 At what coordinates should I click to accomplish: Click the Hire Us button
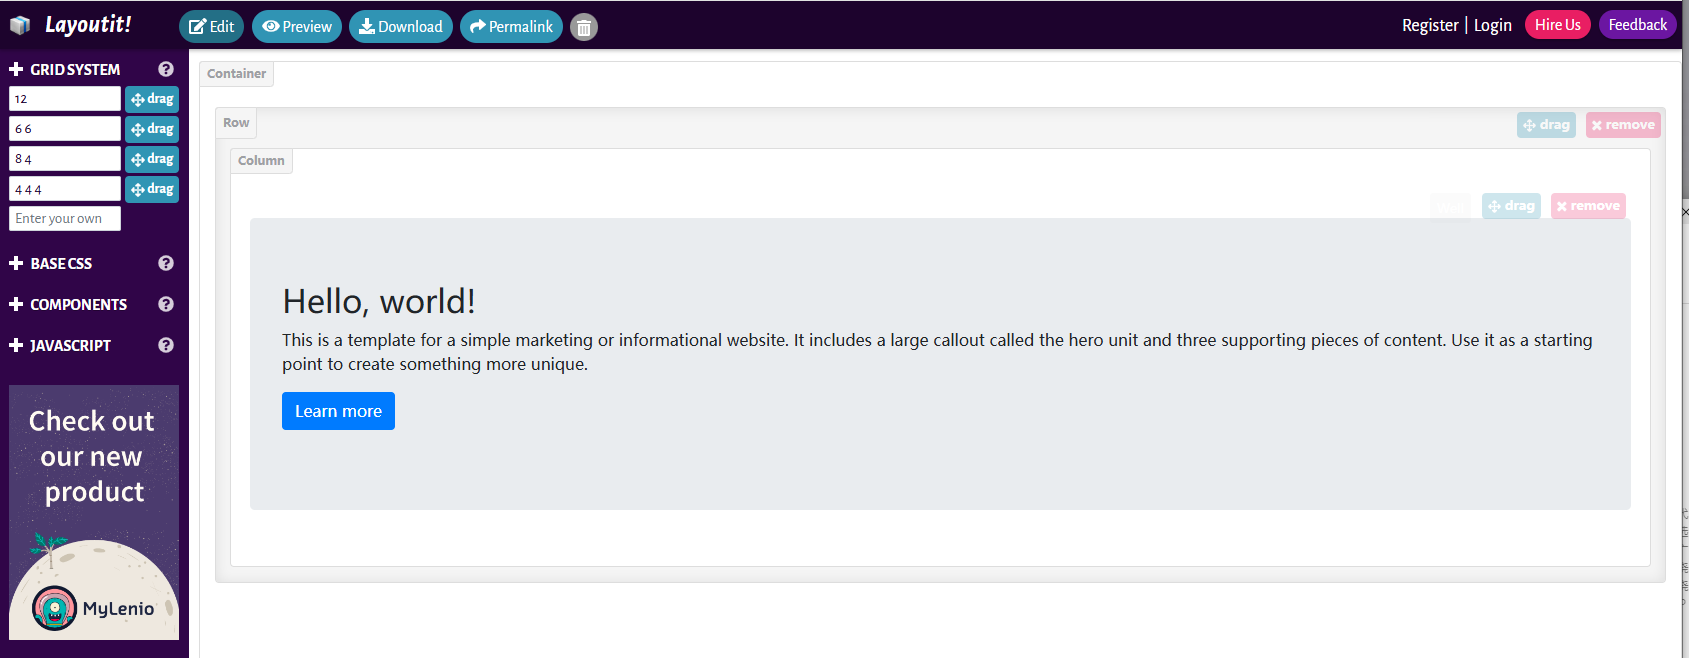click(1558, 25)
